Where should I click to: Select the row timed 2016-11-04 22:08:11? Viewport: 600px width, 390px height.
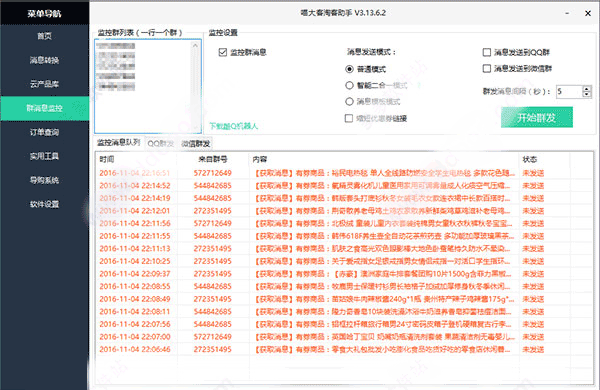tap(344, 312)
